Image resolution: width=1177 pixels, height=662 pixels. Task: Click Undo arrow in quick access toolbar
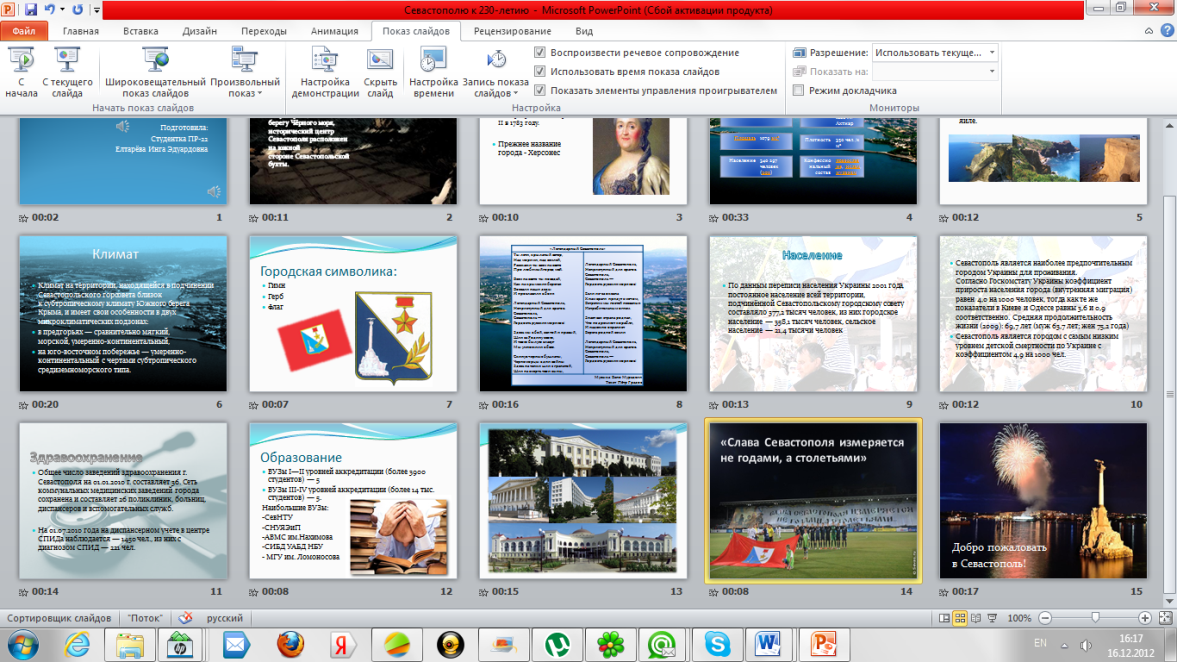pyautogui.click(x=50, y=10)
